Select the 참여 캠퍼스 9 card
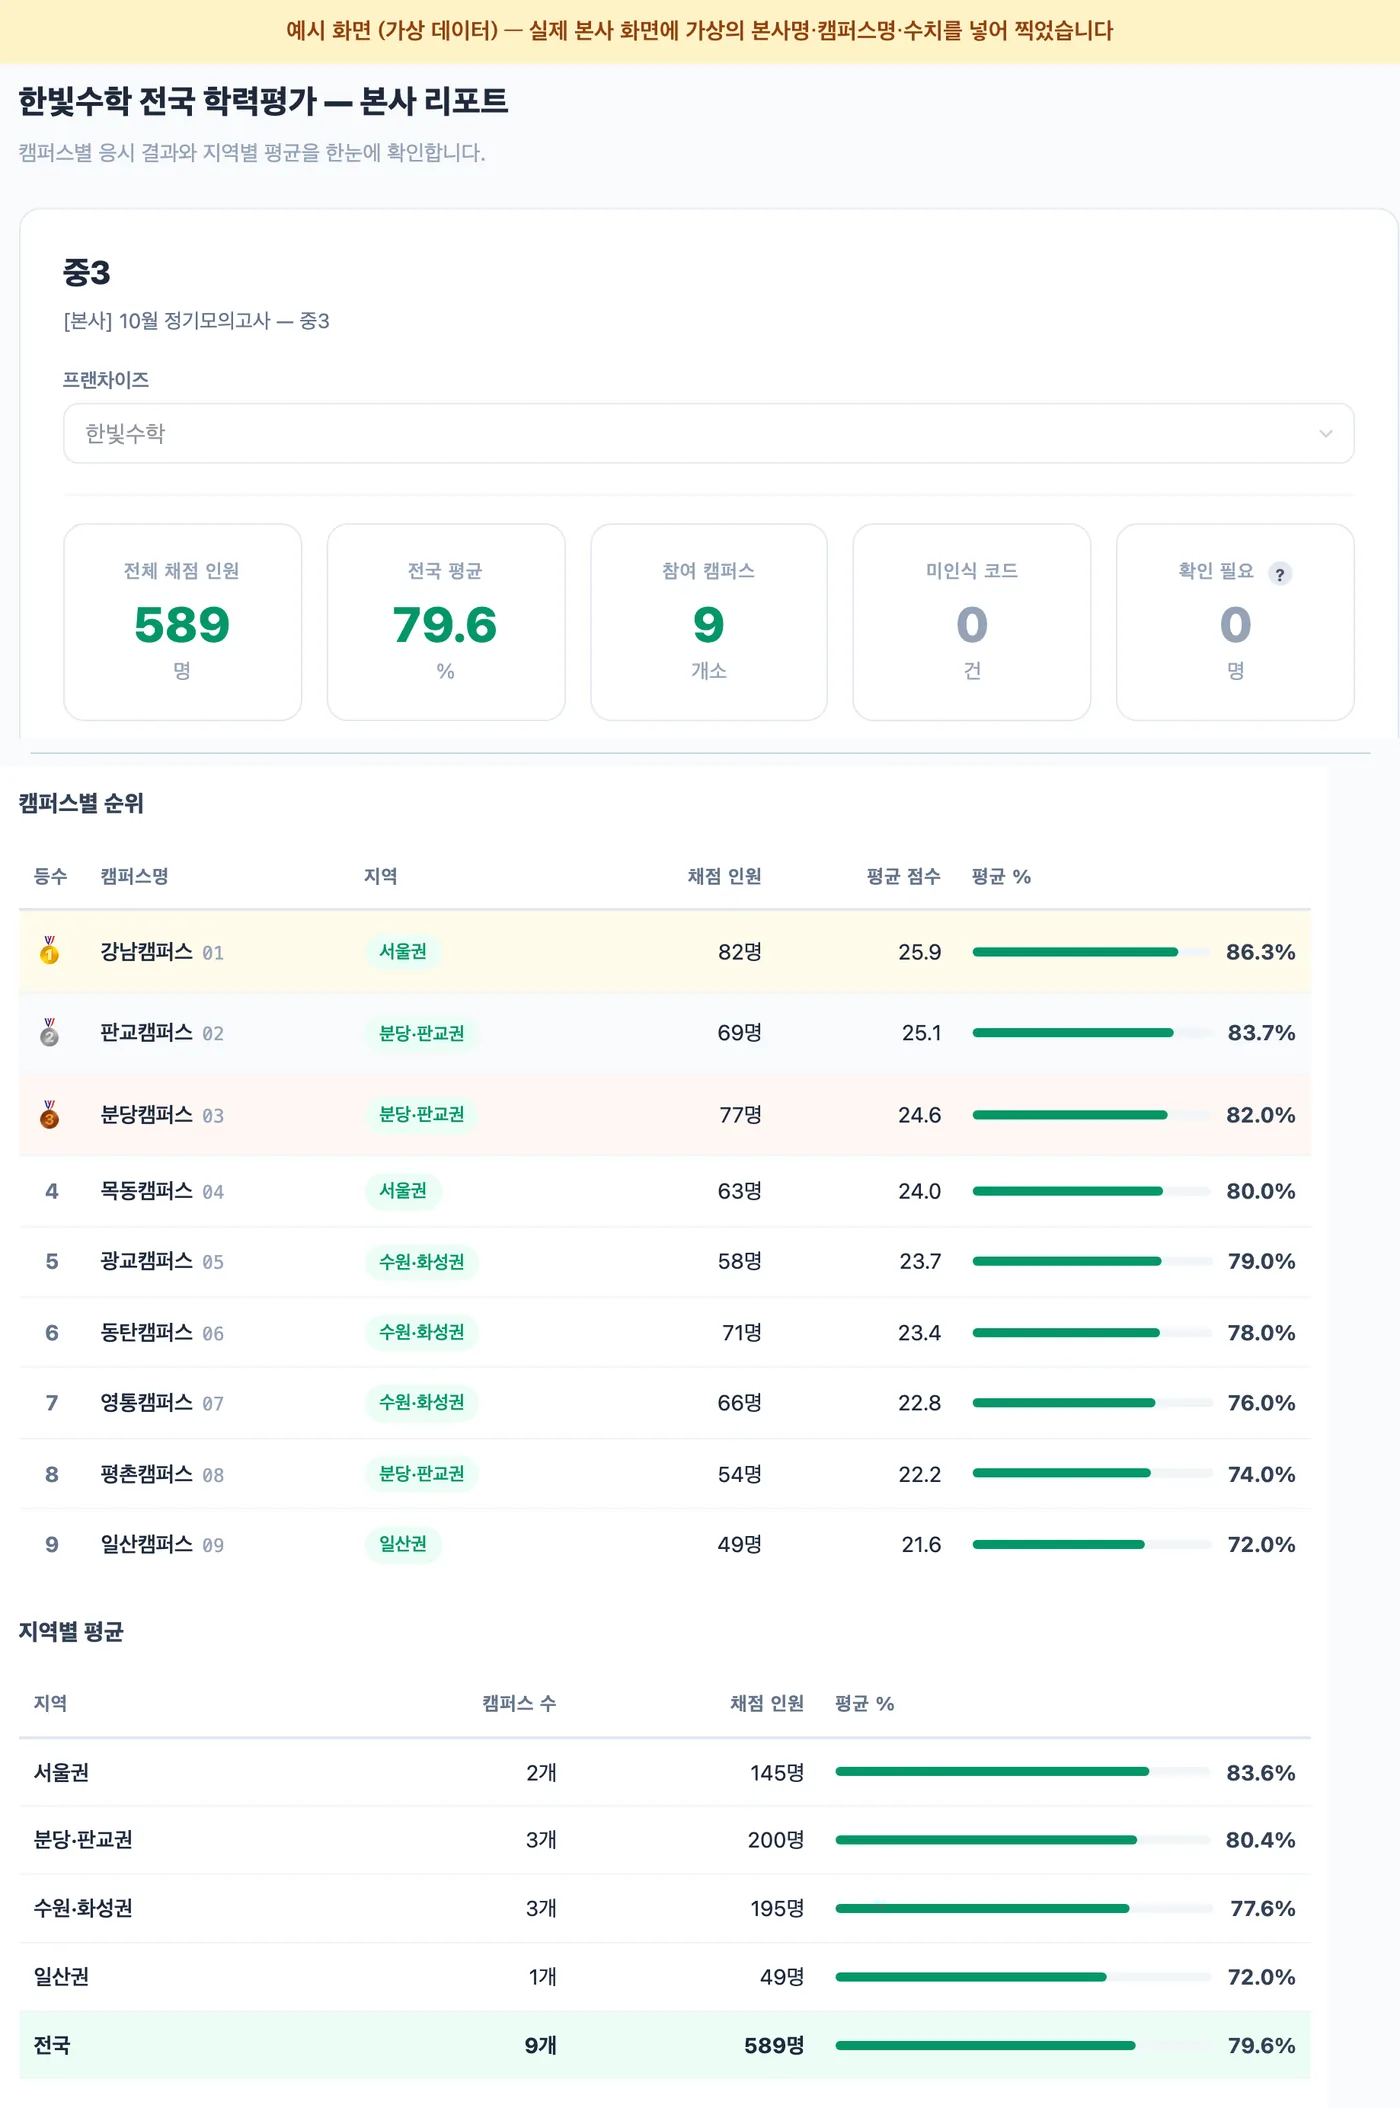Screen dimensions: 1400x2108 (x=709, y=622)
